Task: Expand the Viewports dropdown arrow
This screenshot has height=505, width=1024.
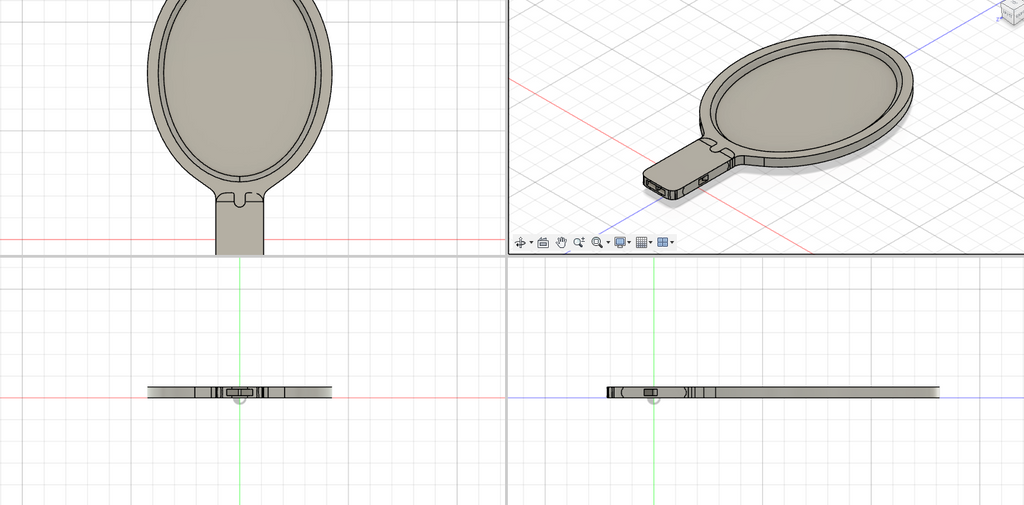Action: (x=672, y=243)
